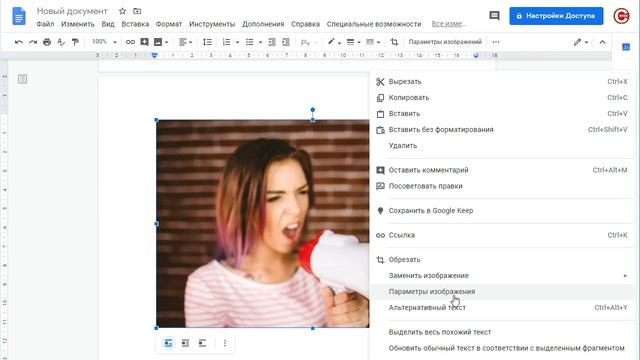Show document outline icon

click(22, 79)
